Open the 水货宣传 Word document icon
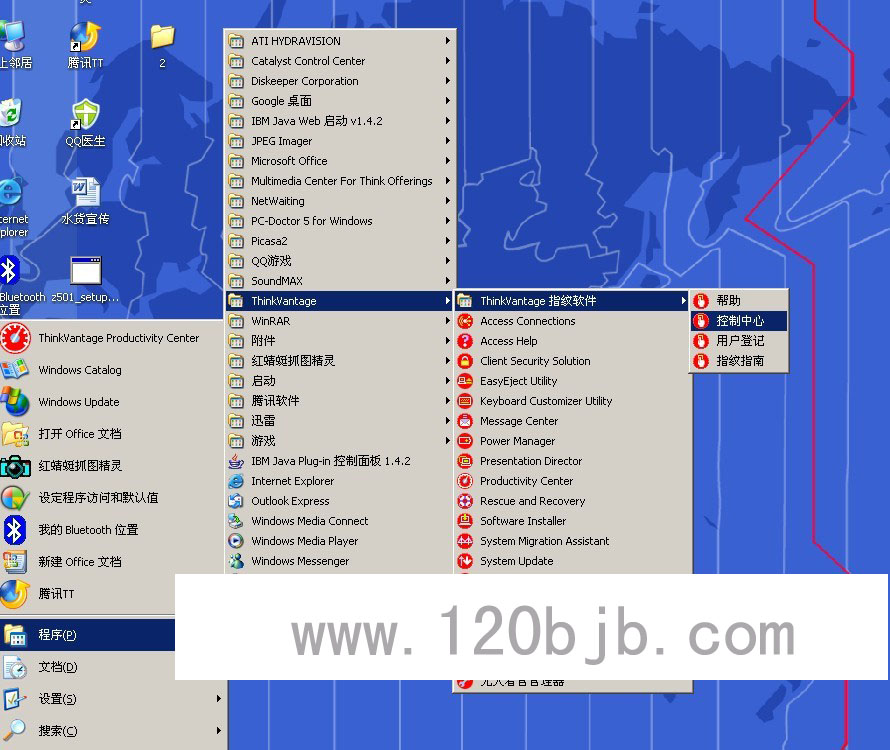This screenshot has height=750, width=890. pyautogui.click(x=86, y=192)
